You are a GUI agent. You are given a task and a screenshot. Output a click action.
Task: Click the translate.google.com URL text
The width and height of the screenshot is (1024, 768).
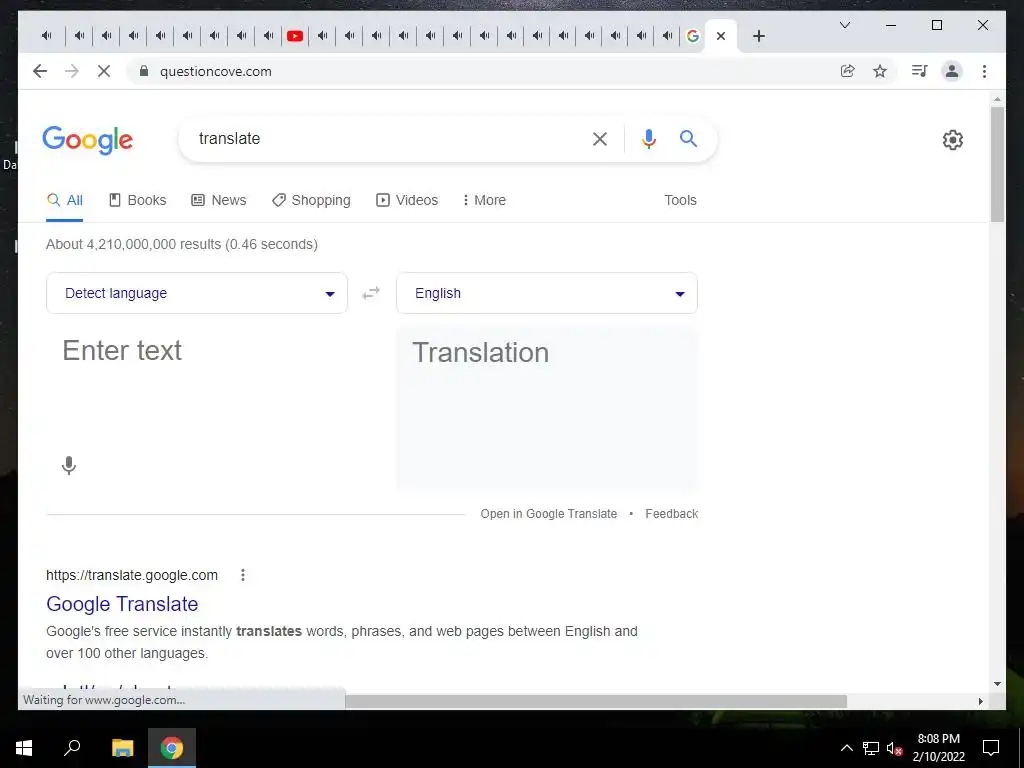132,575
